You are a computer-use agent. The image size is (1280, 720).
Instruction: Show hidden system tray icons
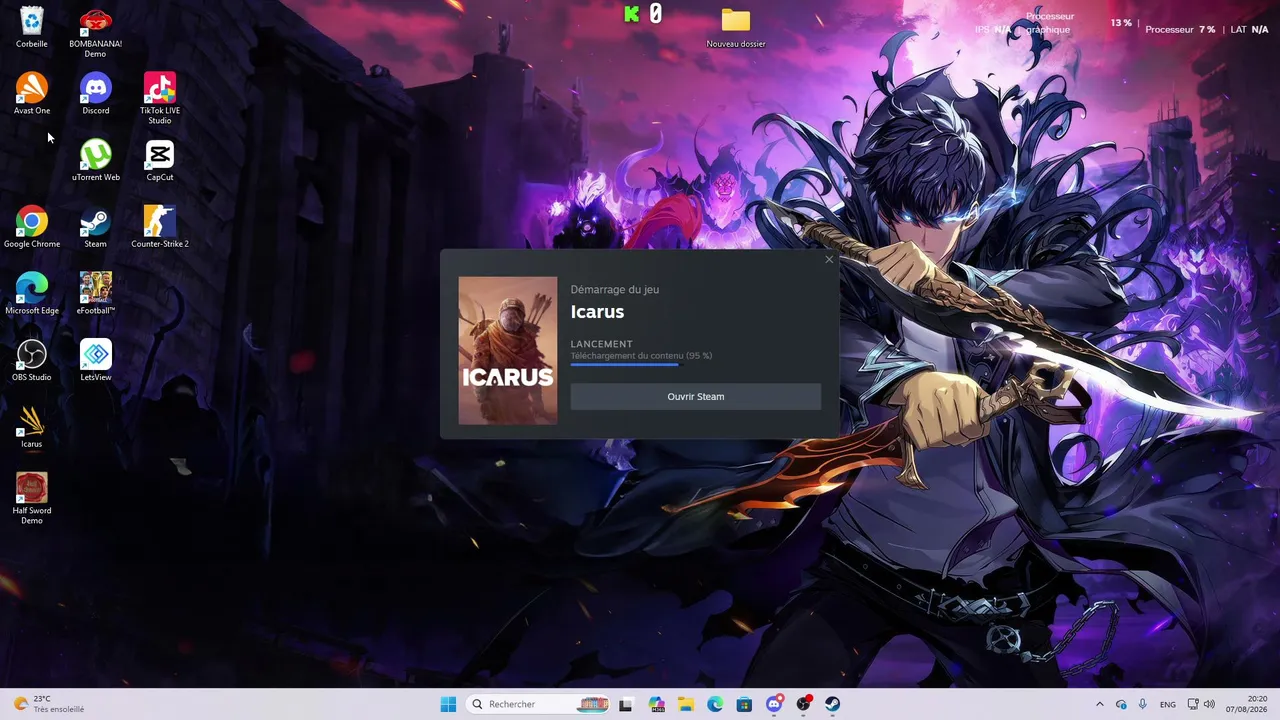click(x=1100, y=704)
